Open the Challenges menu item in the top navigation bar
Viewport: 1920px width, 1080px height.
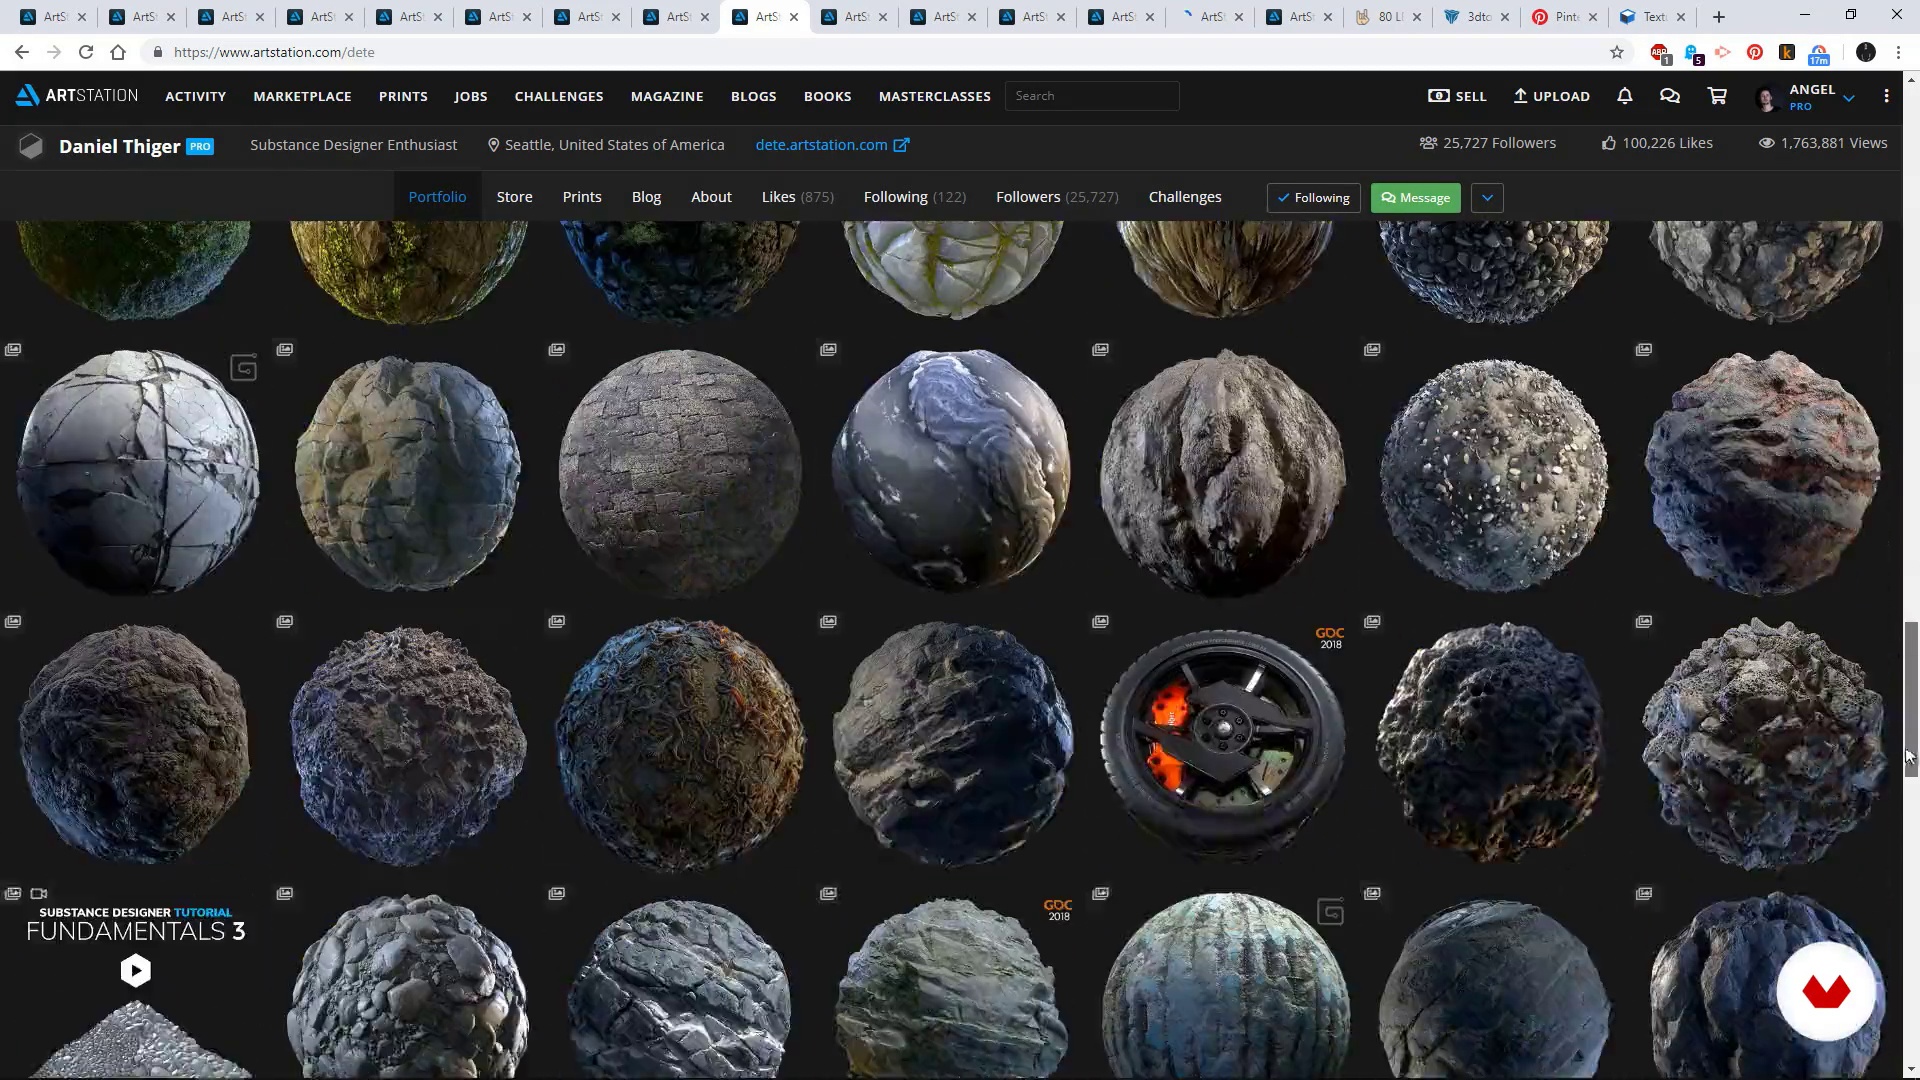coord(559,96)
